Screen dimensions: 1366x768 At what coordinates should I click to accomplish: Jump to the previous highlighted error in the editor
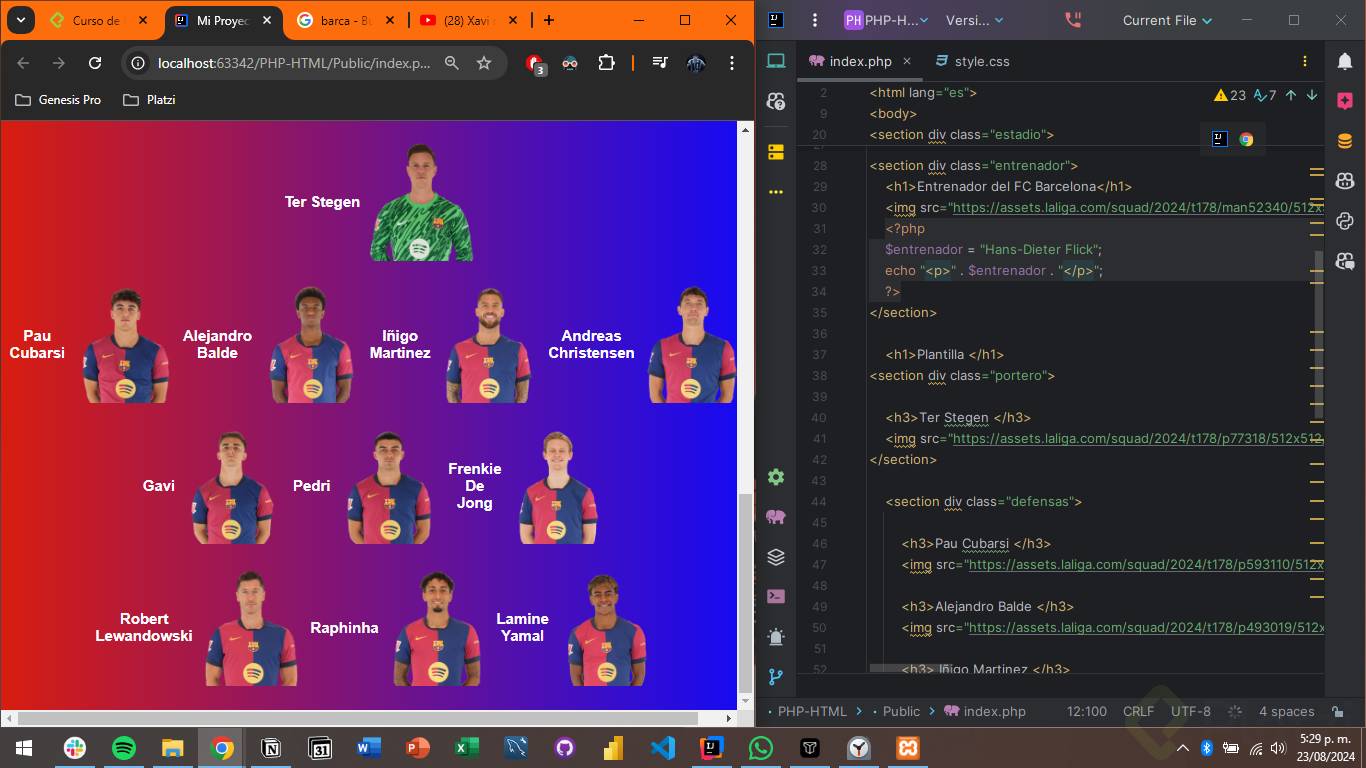coord(1291,95)
